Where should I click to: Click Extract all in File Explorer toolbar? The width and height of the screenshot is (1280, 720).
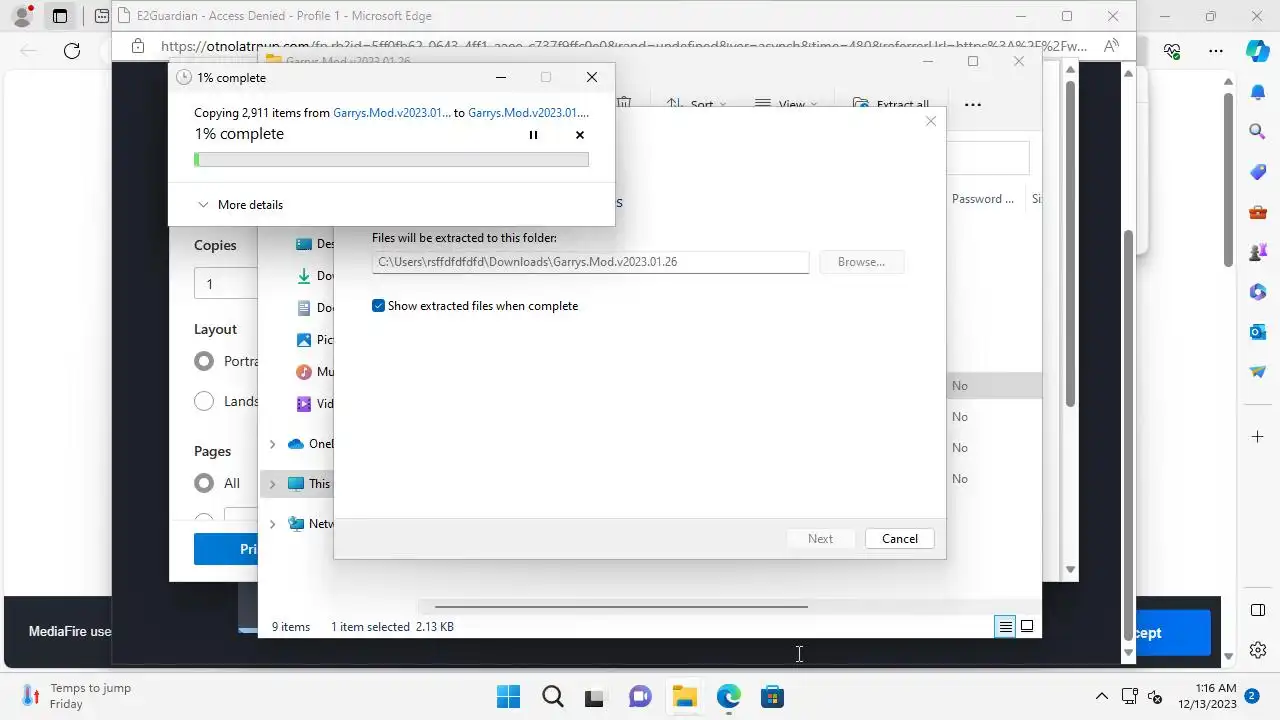coord(891,104)
